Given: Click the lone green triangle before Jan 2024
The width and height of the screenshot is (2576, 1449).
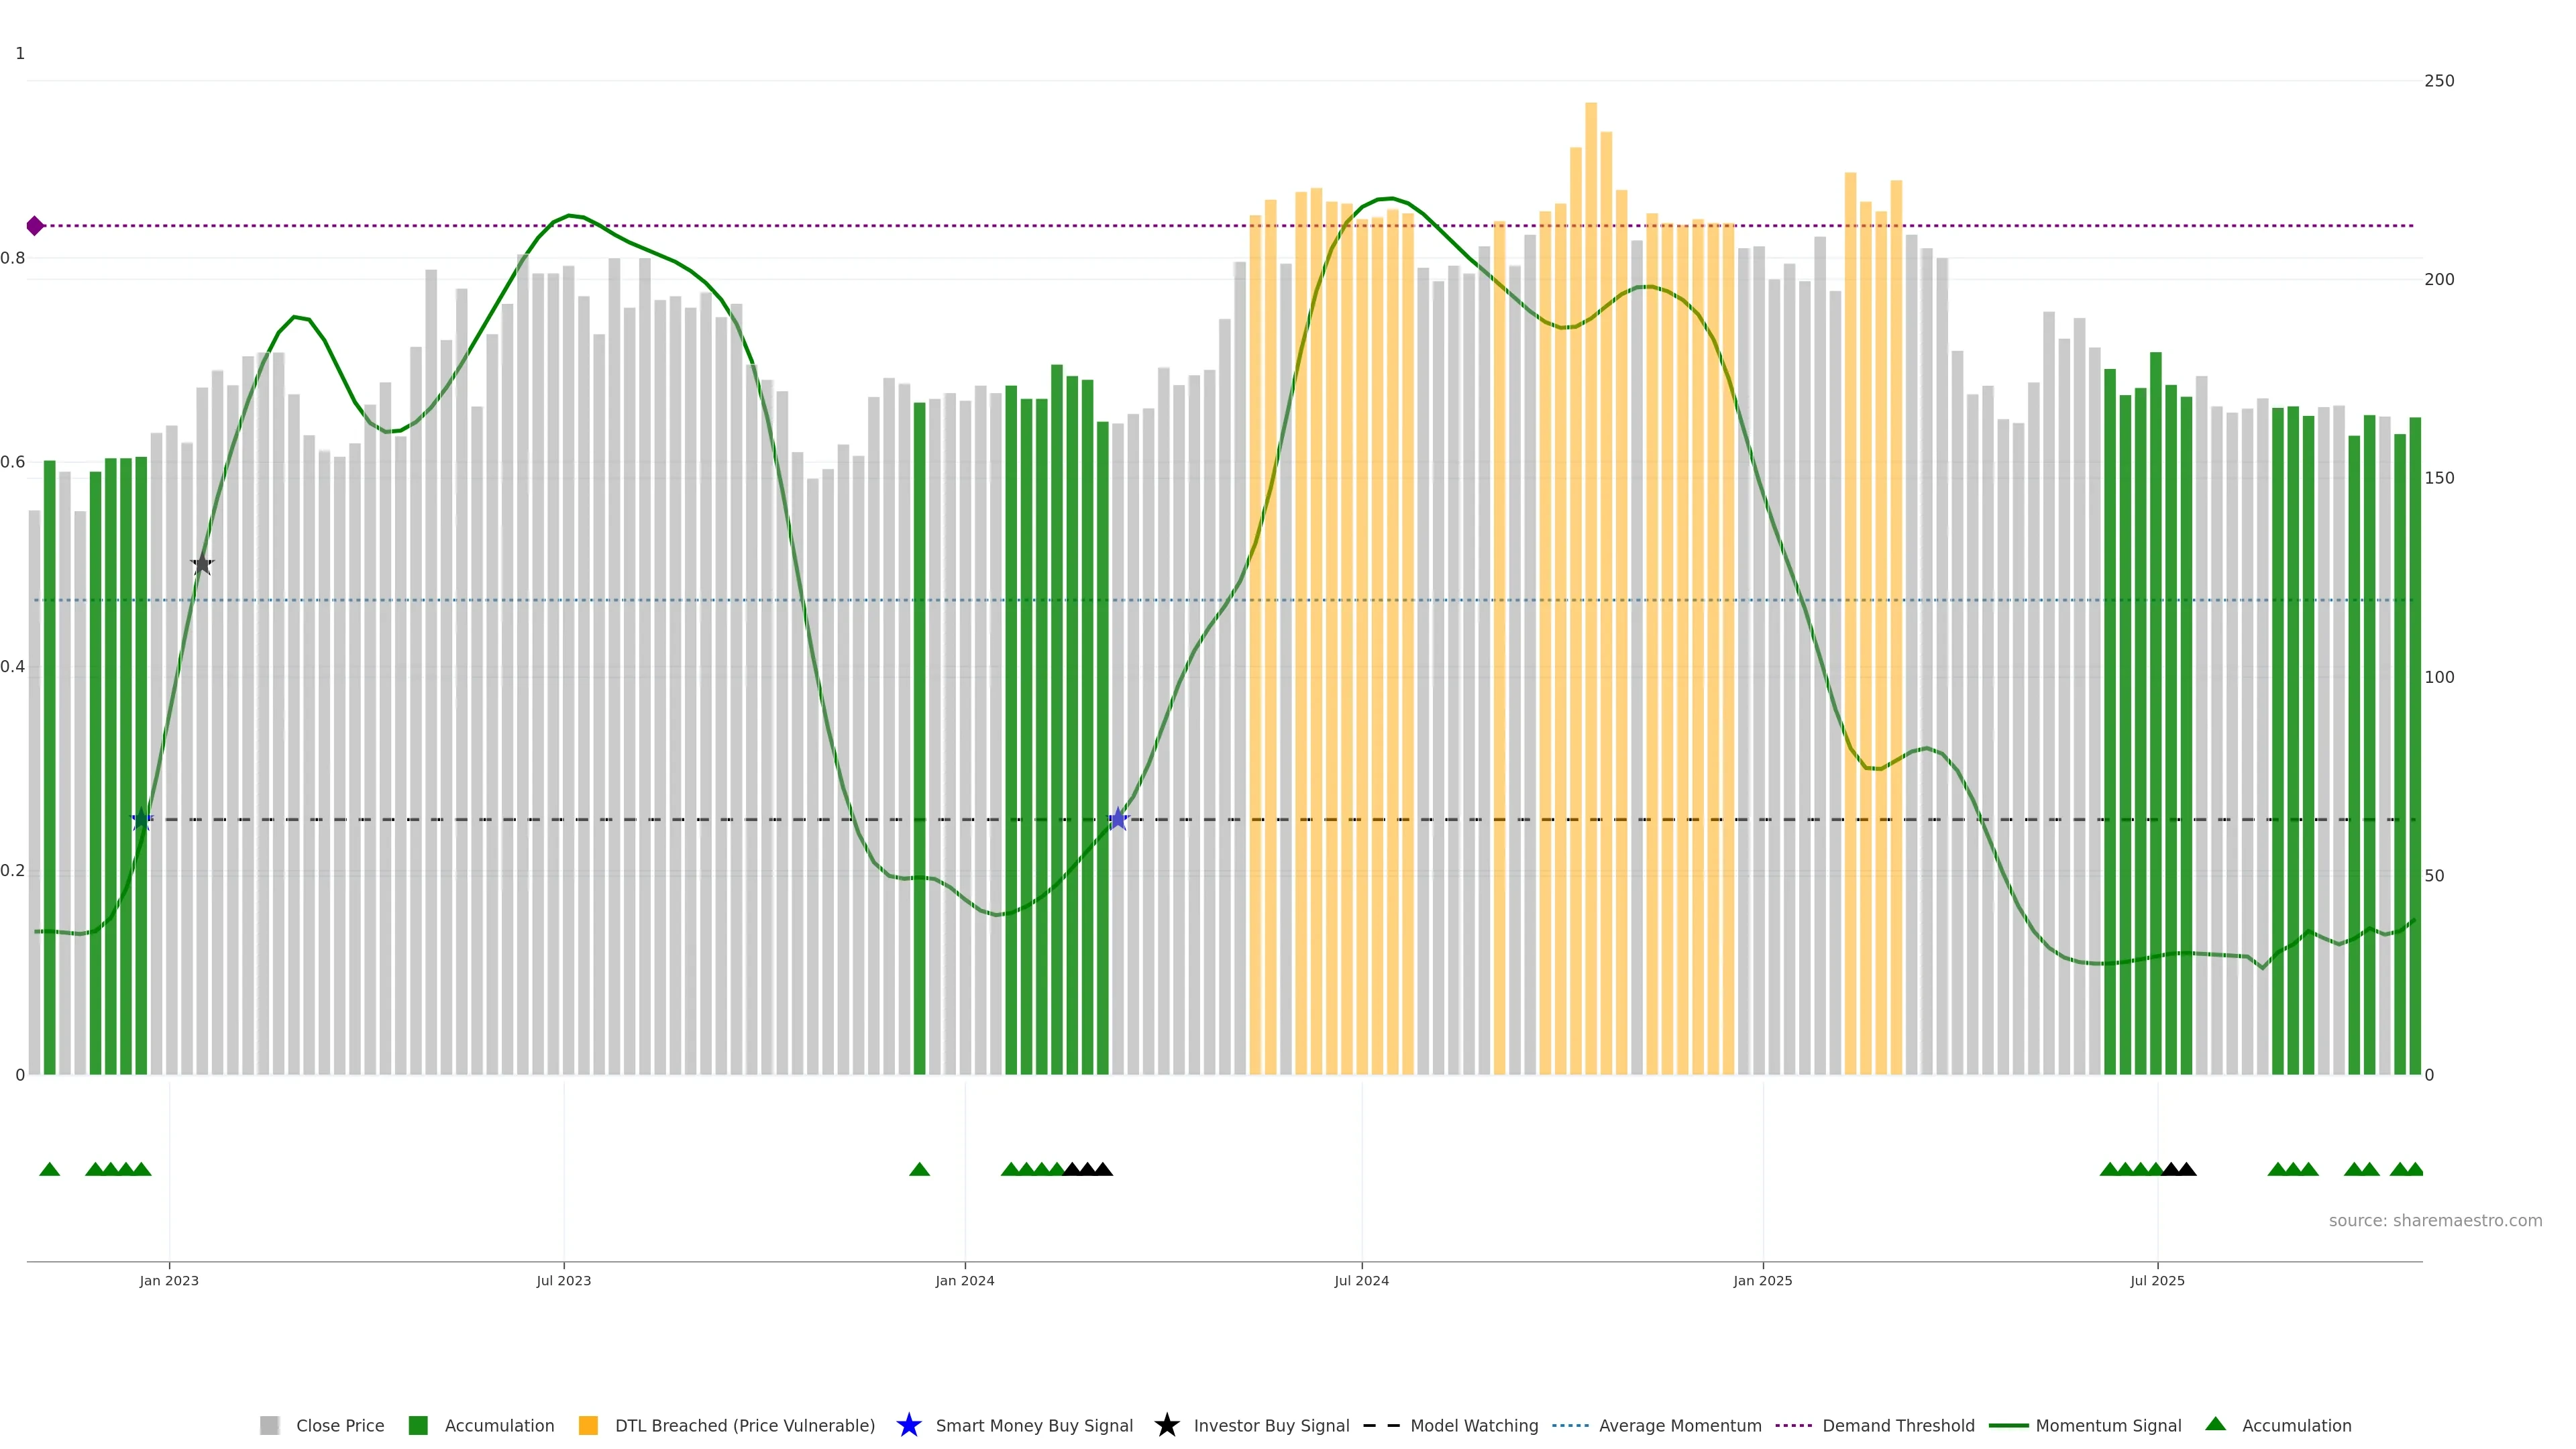Looking at the screenshot, I should (x=919, y=1169).
